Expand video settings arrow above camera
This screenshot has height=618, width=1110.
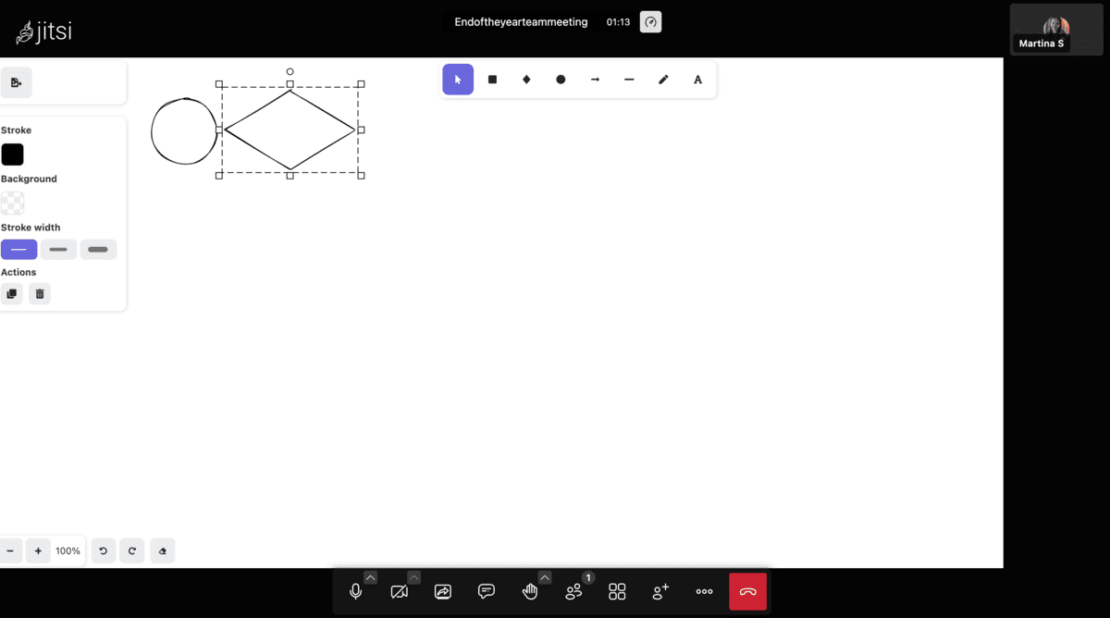[x=414, y=577]
